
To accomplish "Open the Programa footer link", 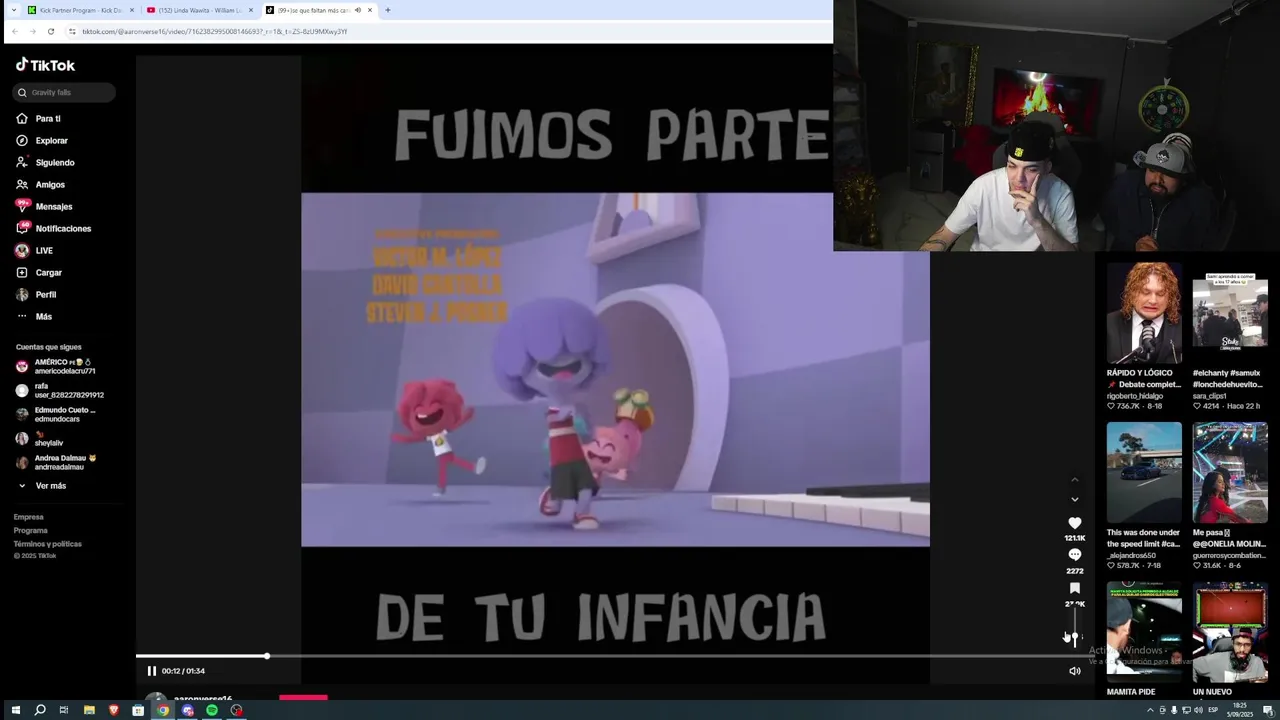I will 31,530.
